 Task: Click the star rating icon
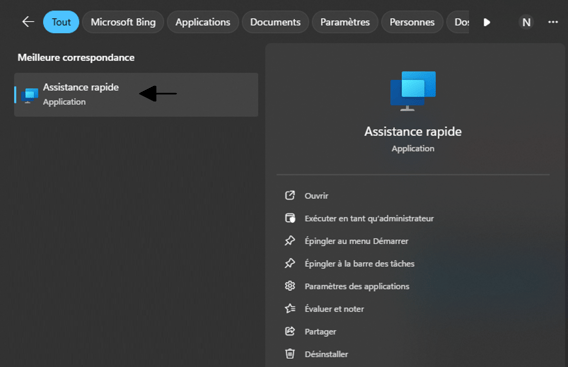(x=290, y=309)
